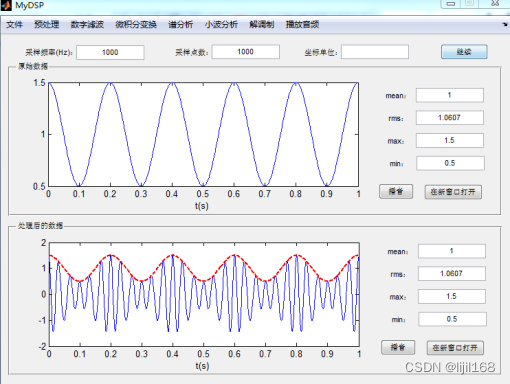Viewport: 510px width, 384px height.
Task: Open the 解调制 menu
Action: point(262,24)
